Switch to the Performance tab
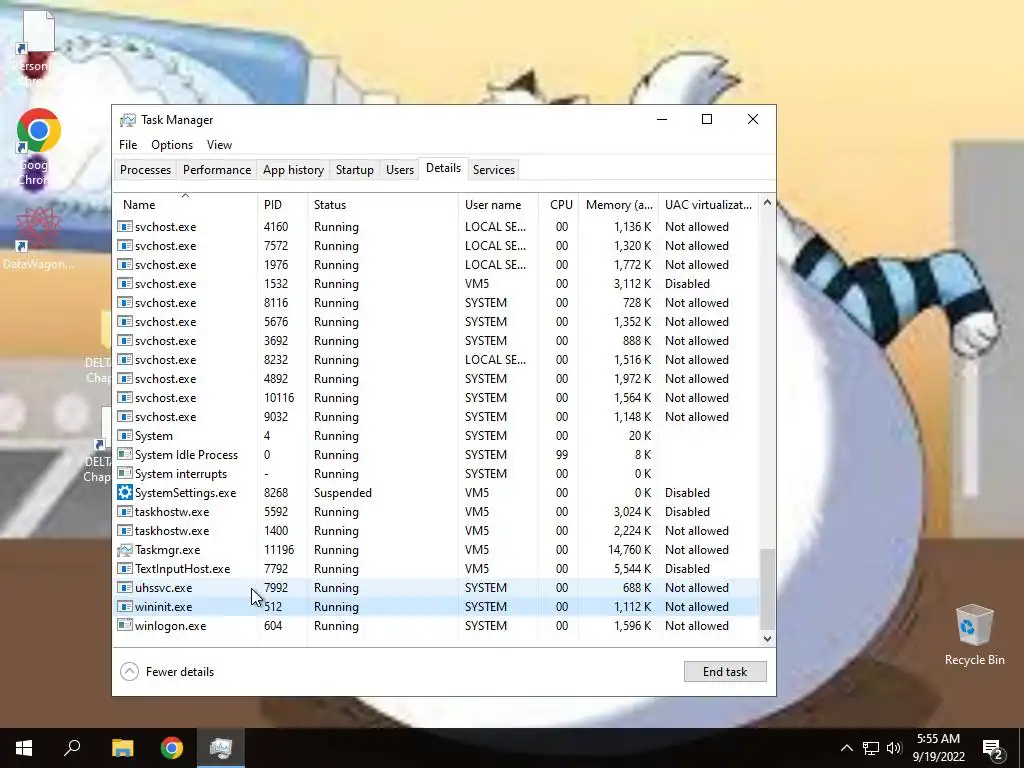The height and width of the screenshot is (768, 1024). tap(217, 170)
